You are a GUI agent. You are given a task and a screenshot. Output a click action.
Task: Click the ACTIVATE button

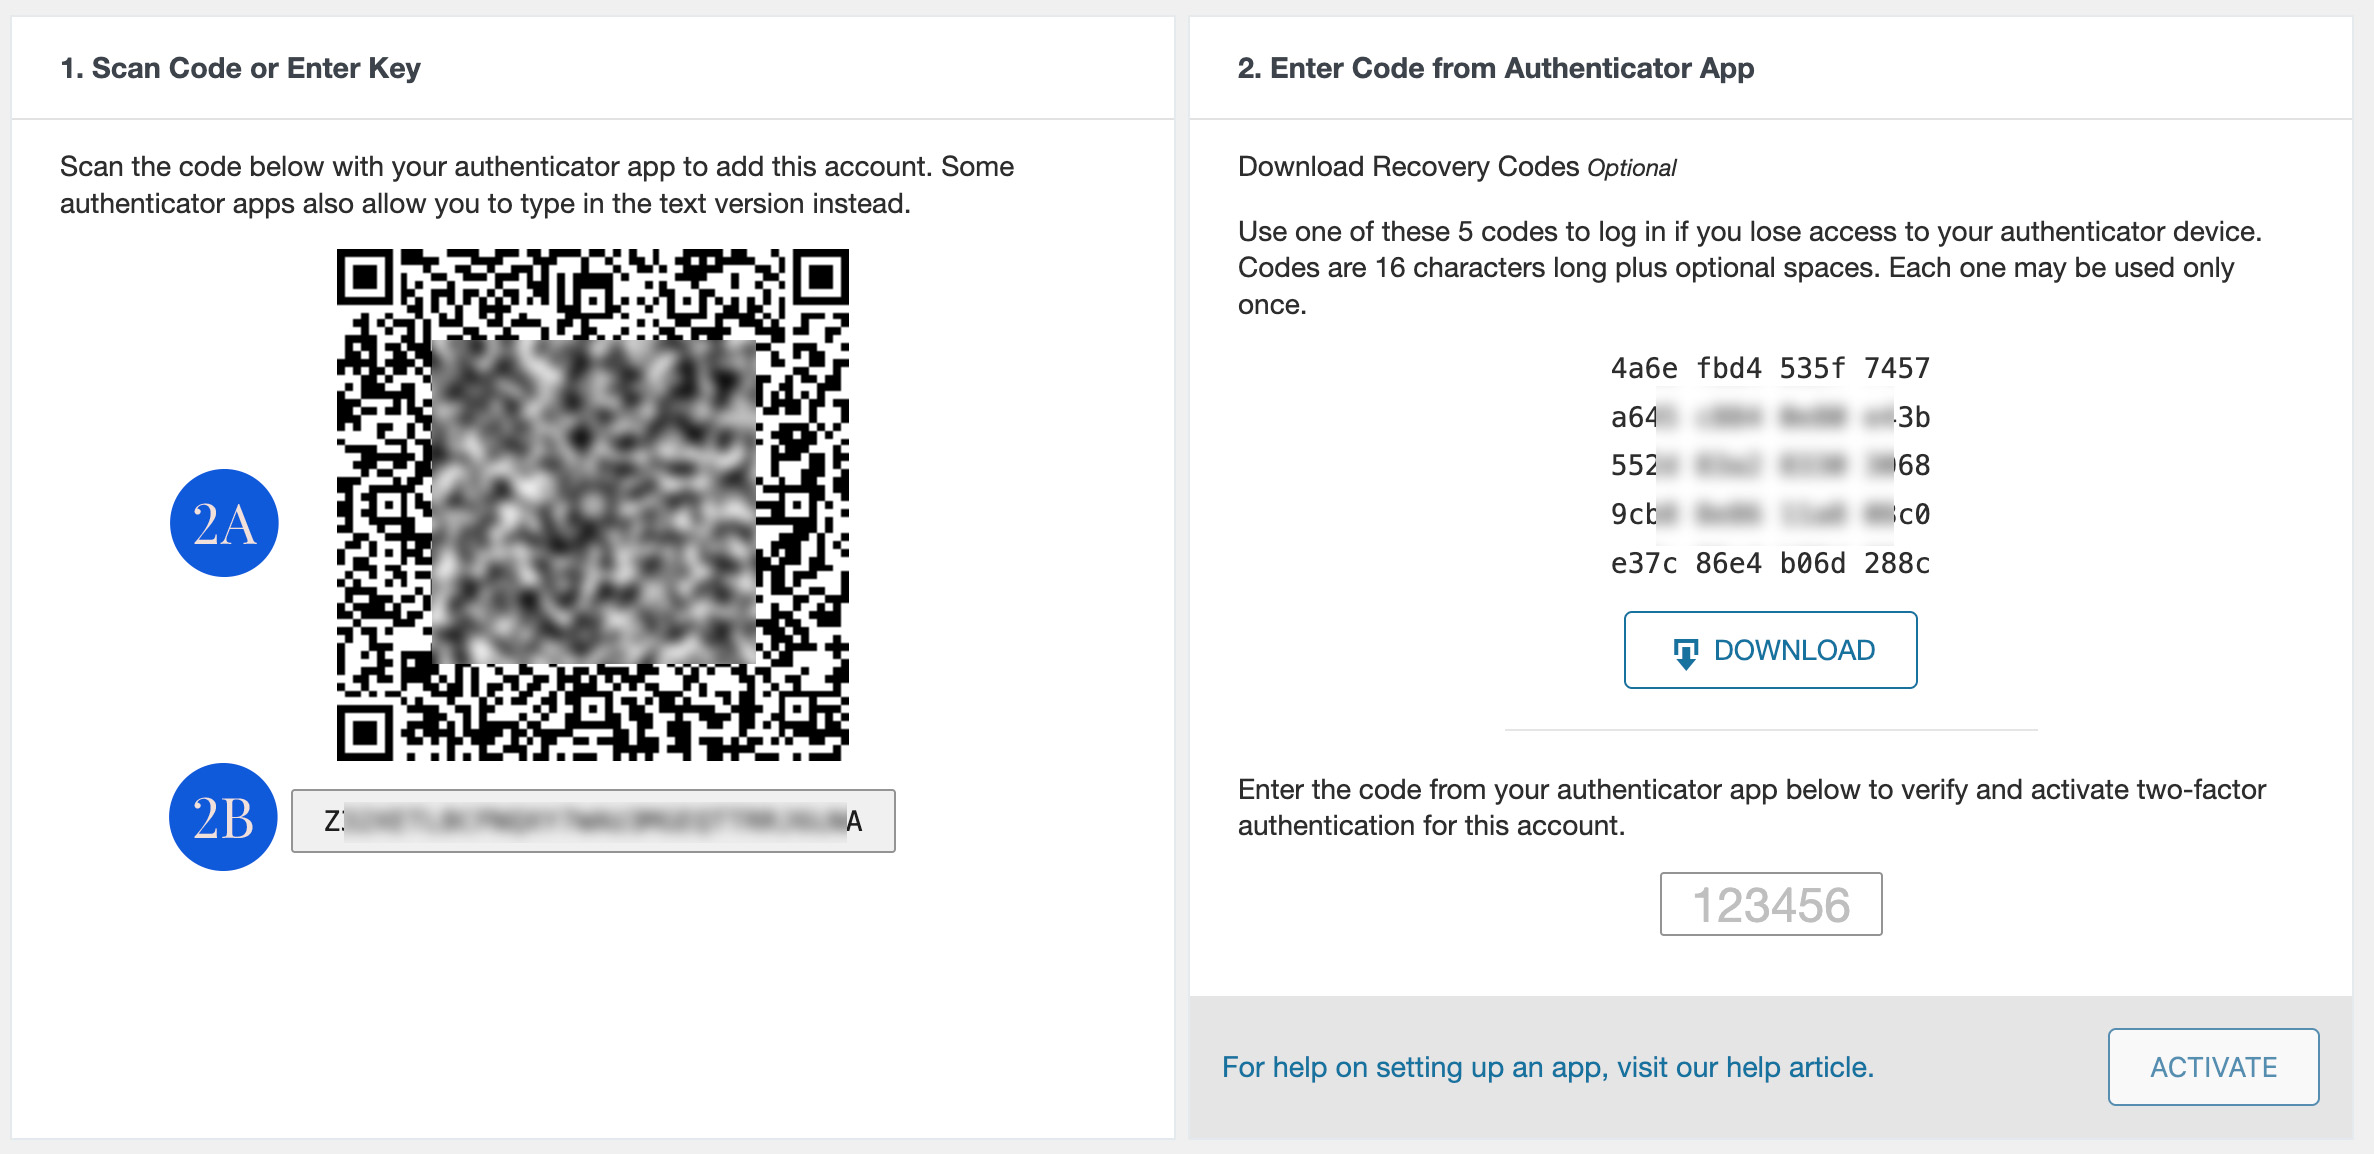[2213, 1067]
